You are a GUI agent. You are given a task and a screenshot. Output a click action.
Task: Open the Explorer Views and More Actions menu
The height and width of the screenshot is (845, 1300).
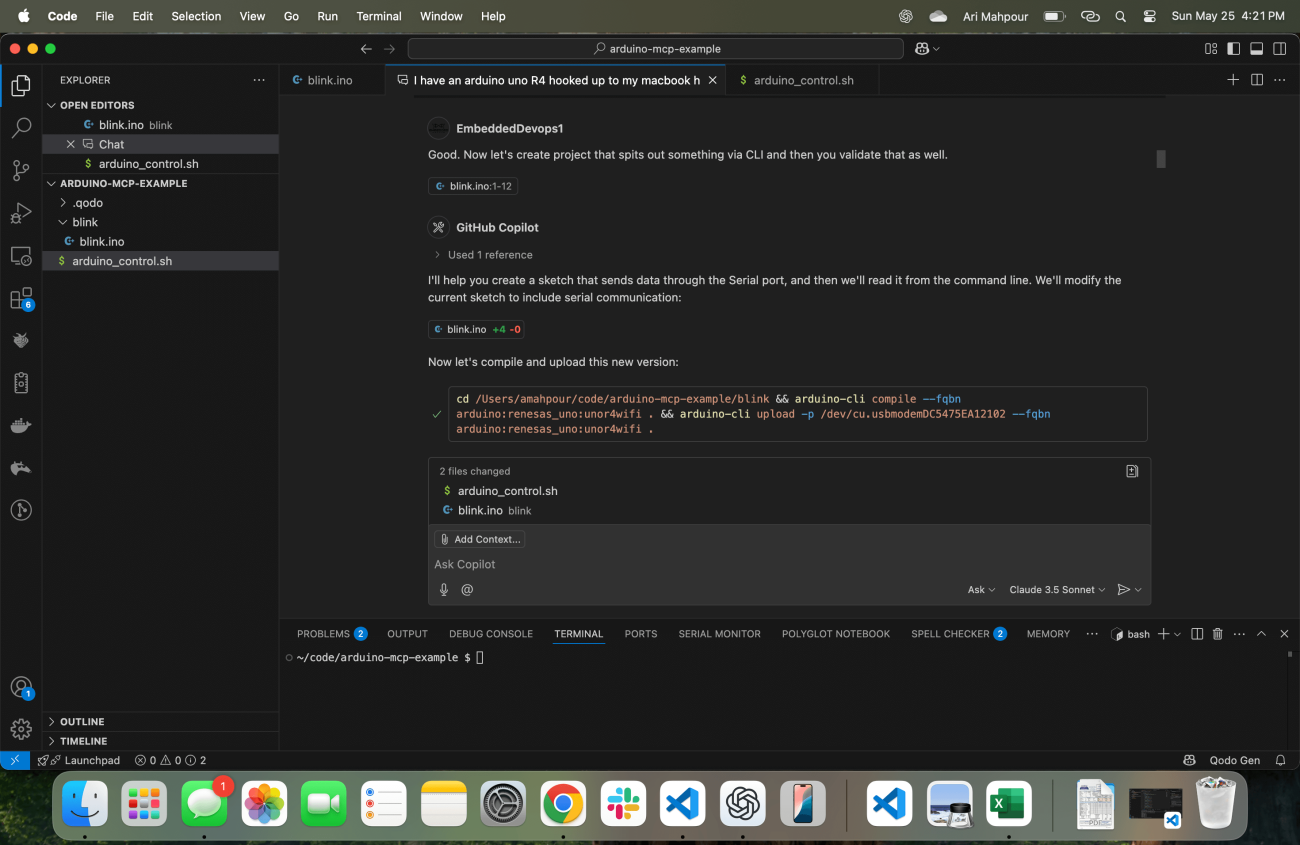pos(259,80)
